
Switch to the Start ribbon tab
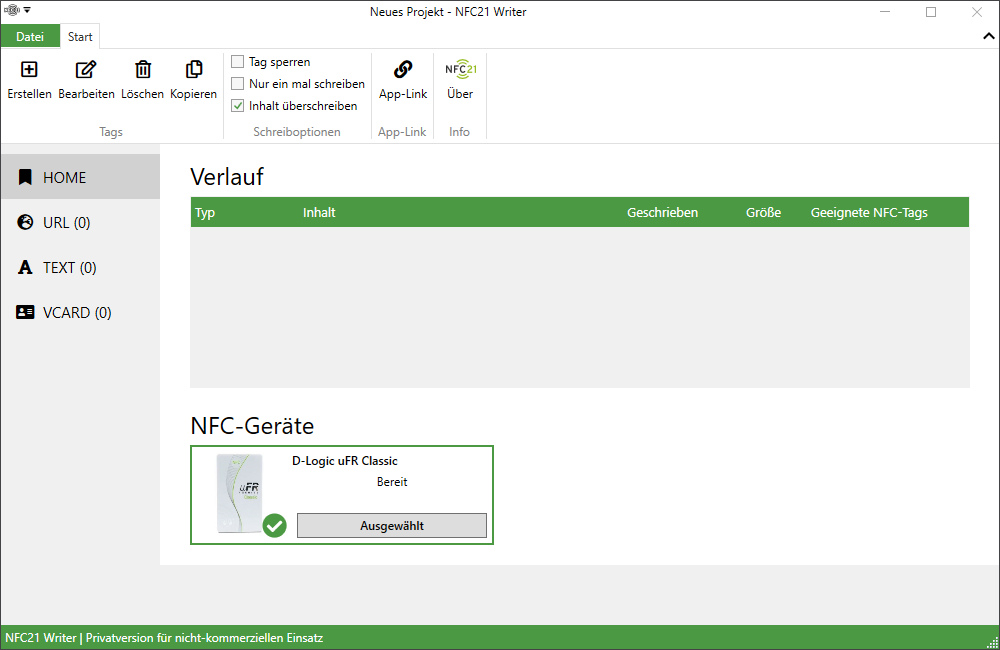pyautogui.click(x=80, y=36)
